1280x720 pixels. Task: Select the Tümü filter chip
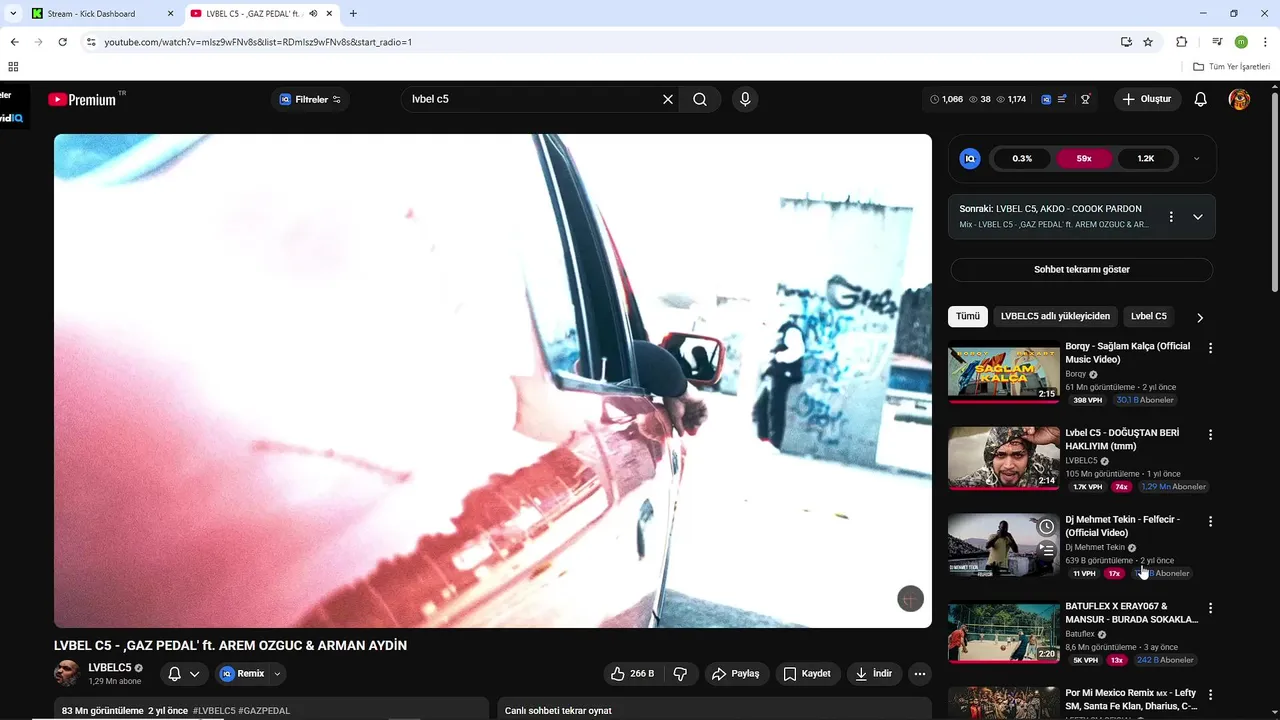[968, 316]
